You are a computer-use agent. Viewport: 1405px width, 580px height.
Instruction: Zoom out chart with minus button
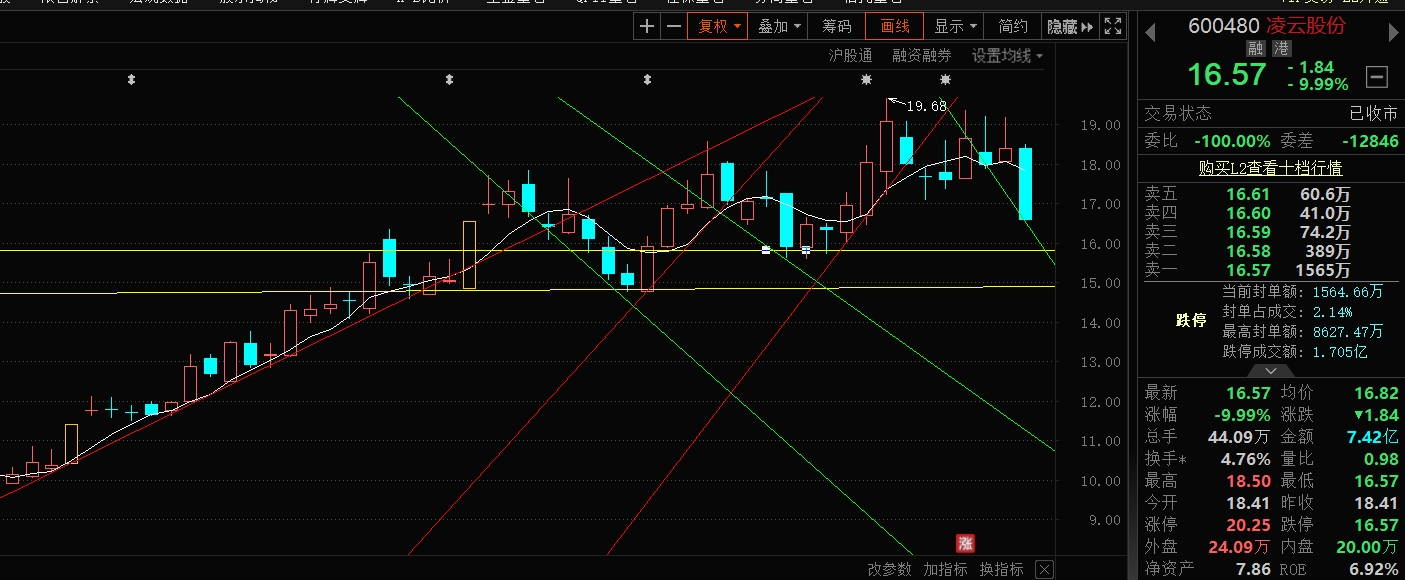tap(674, 27)
